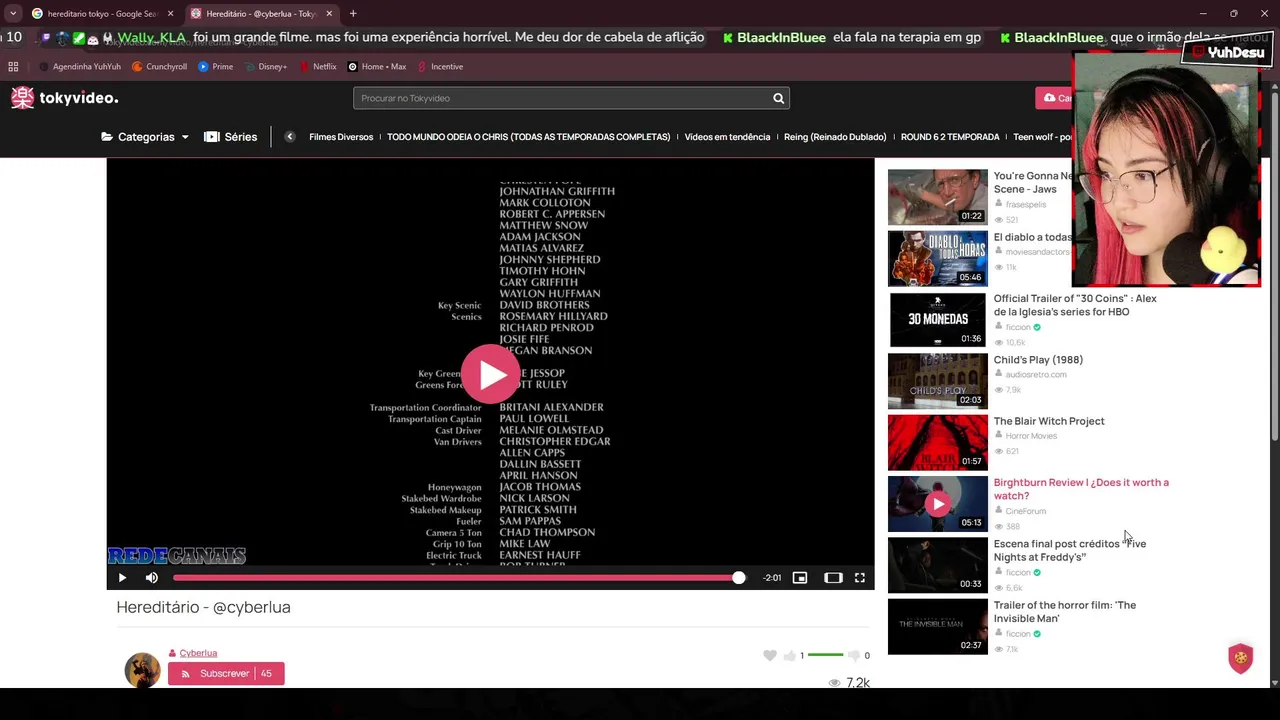This screenshot has width=1280, height=720.
Task: Open 'Escena final post créditos' title link
Action: [1070, 550]
